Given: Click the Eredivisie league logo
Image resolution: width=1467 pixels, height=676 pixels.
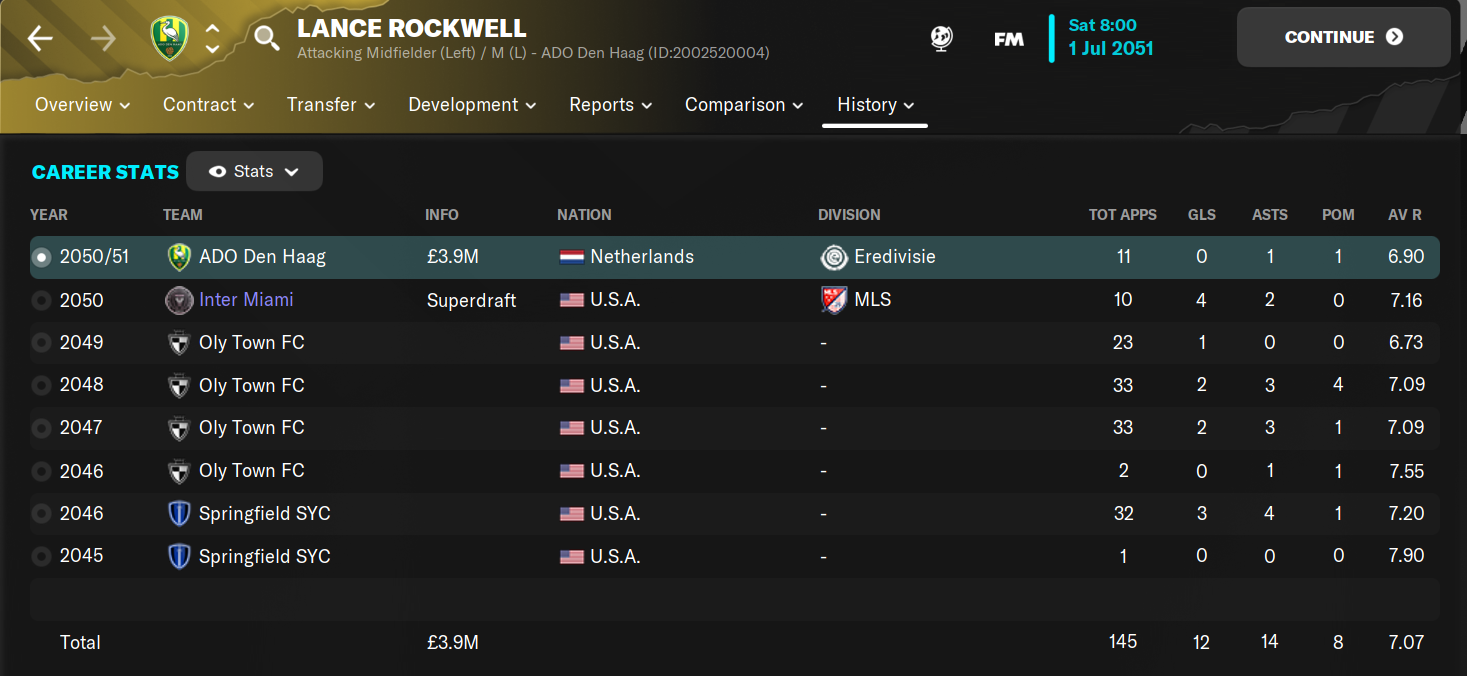Looking at the screenshot, I should pyautogui.click(x=833, y=257).
